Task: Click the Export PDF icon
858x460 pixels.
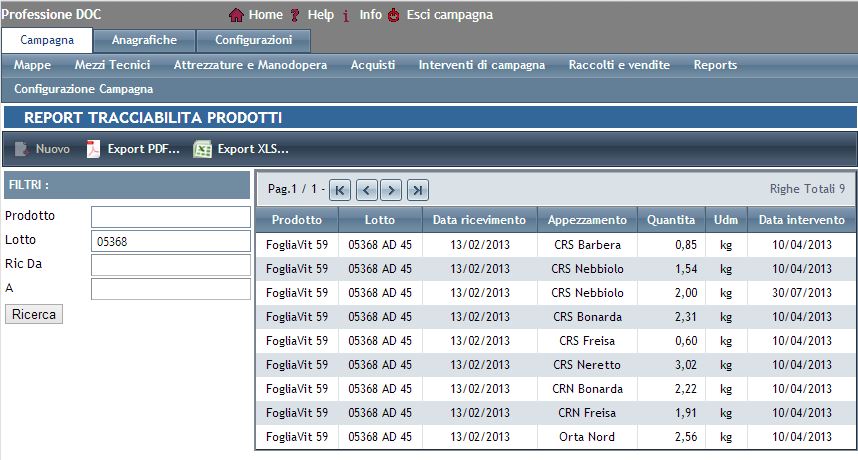Action: pos(93,150)
